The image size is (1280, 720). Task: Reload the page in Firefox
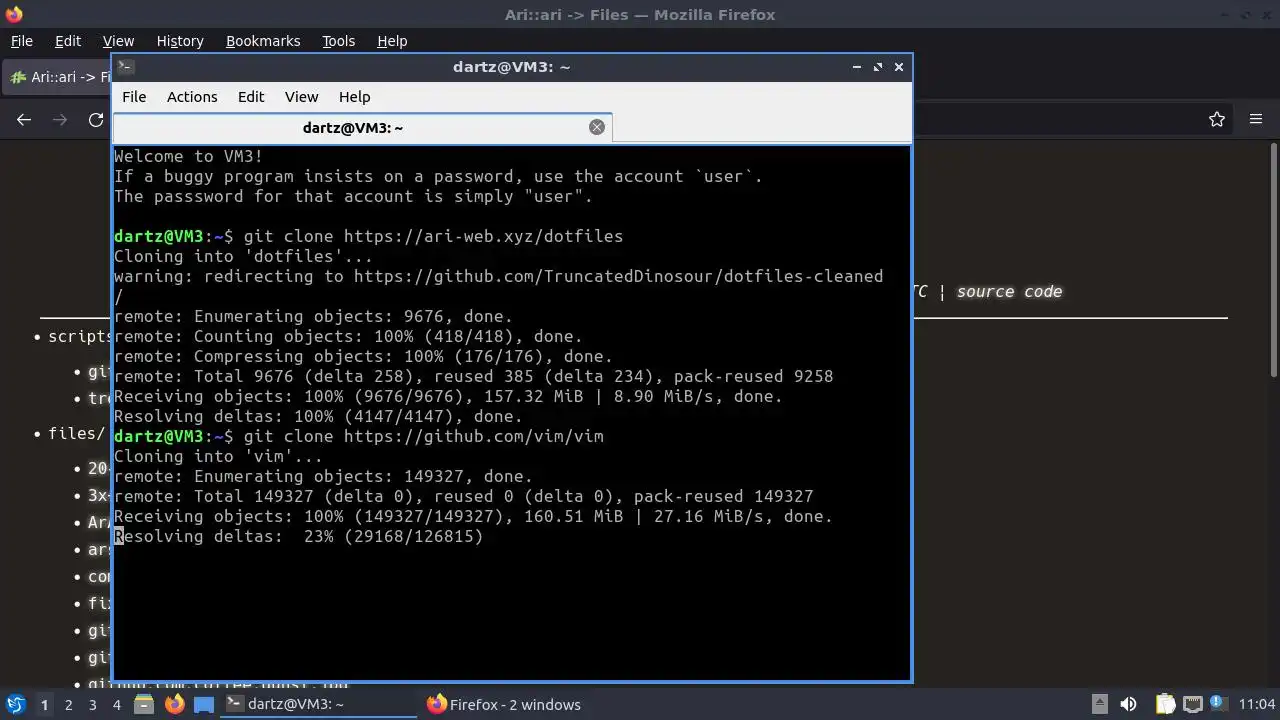(96, 119)
